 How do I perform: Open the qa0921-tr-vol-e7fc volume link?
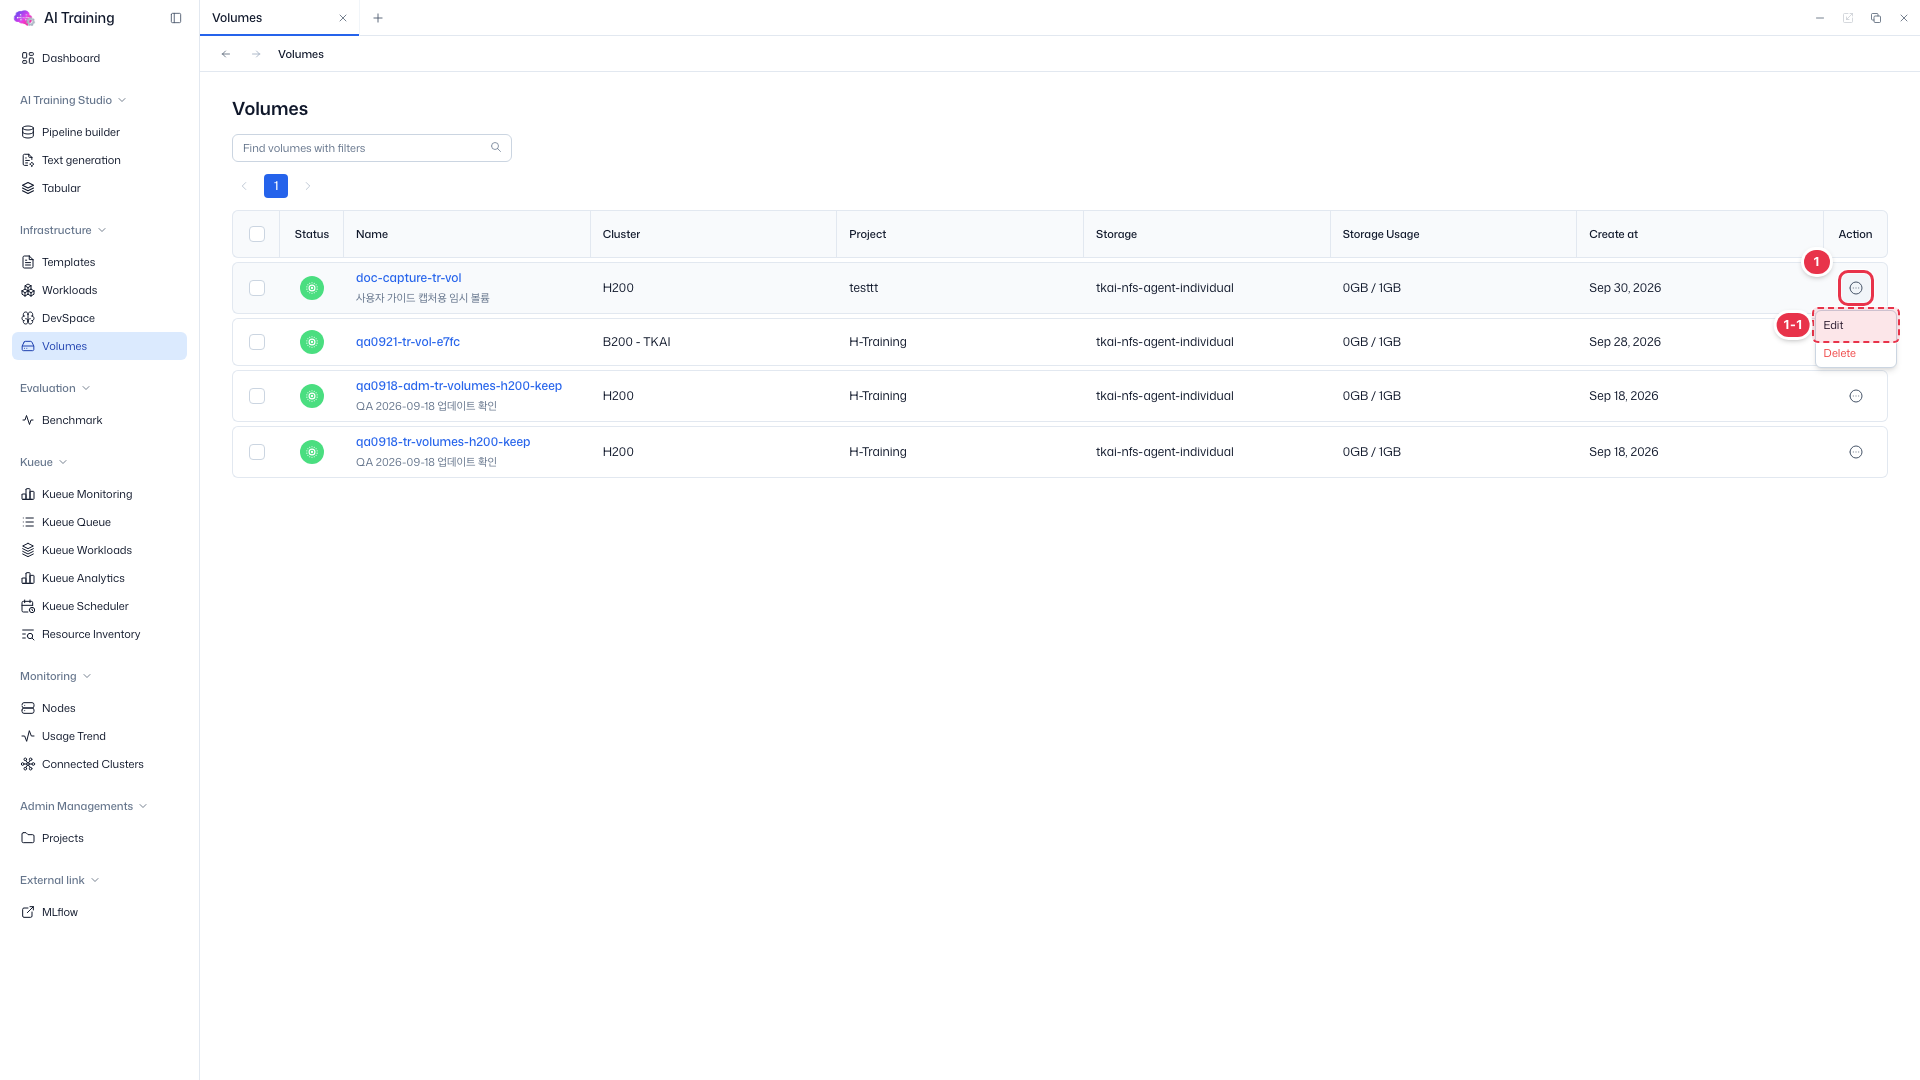pyautogui.click(x=408, y=342)
